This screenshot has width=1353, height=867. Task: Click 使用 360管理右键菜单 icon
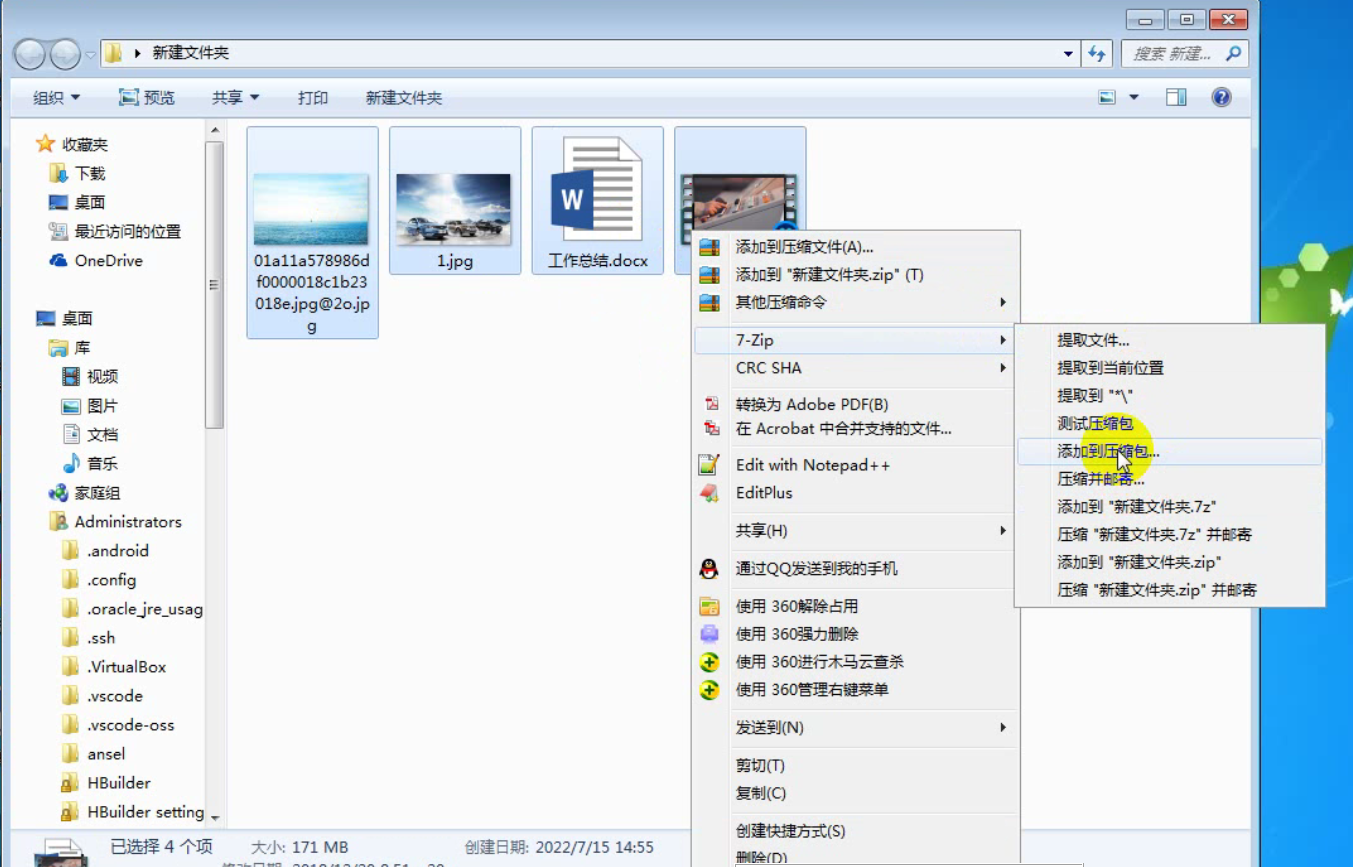pyautogui.click(x=709, y=690)
